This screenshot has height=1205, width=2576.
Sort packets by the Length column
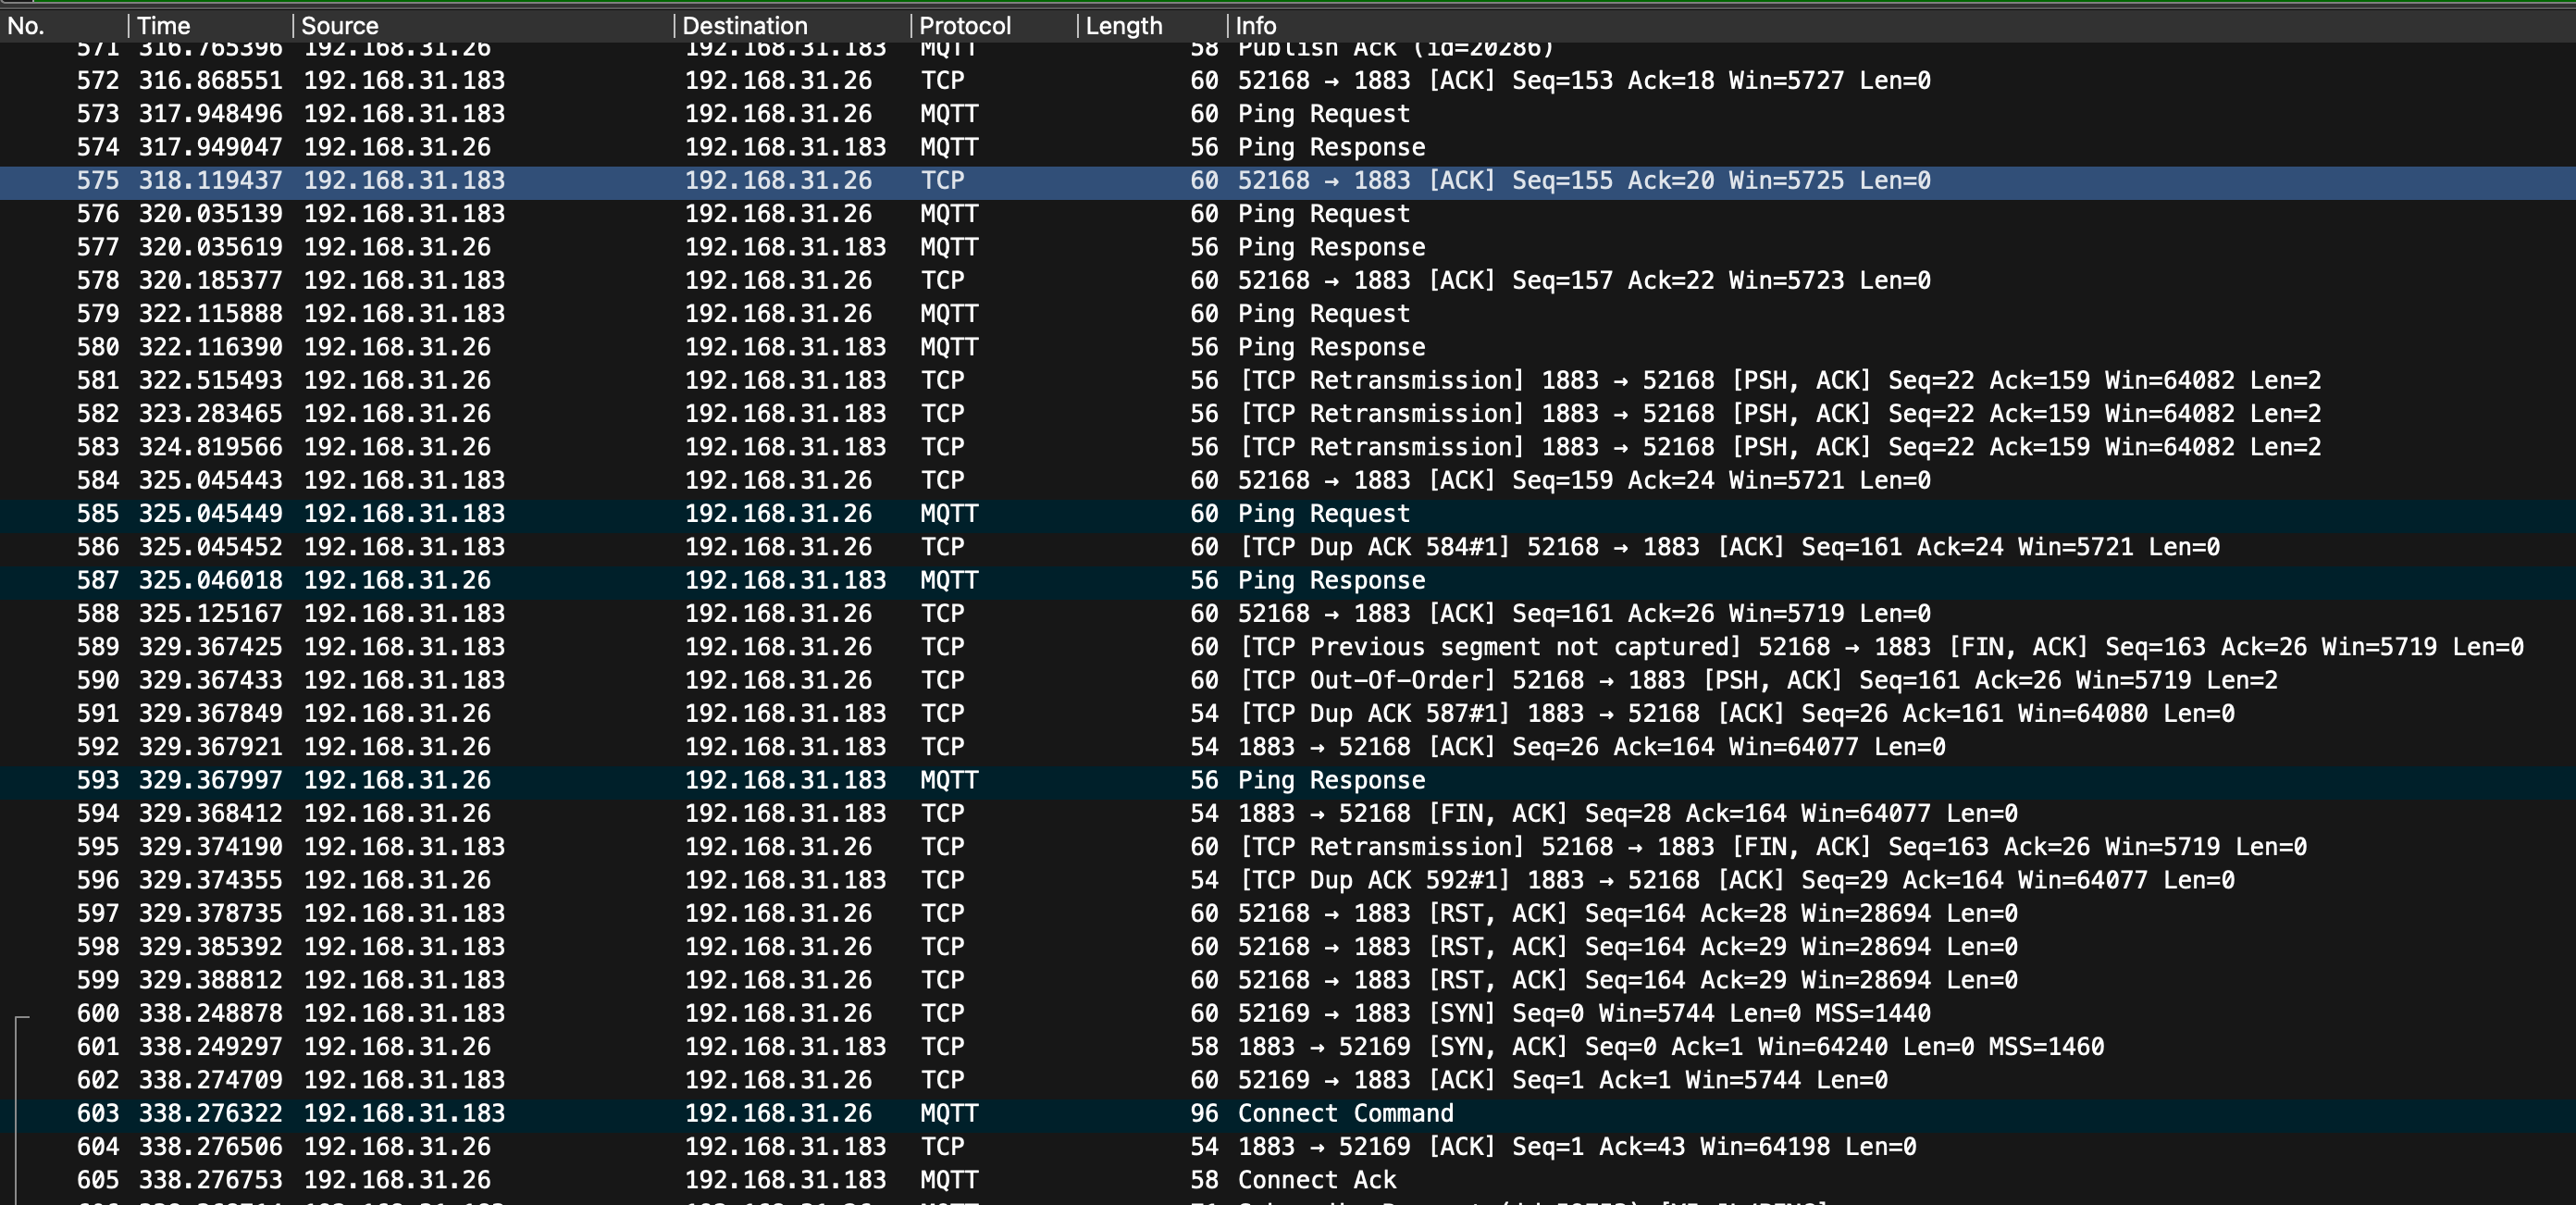[x=1123, y=25]
